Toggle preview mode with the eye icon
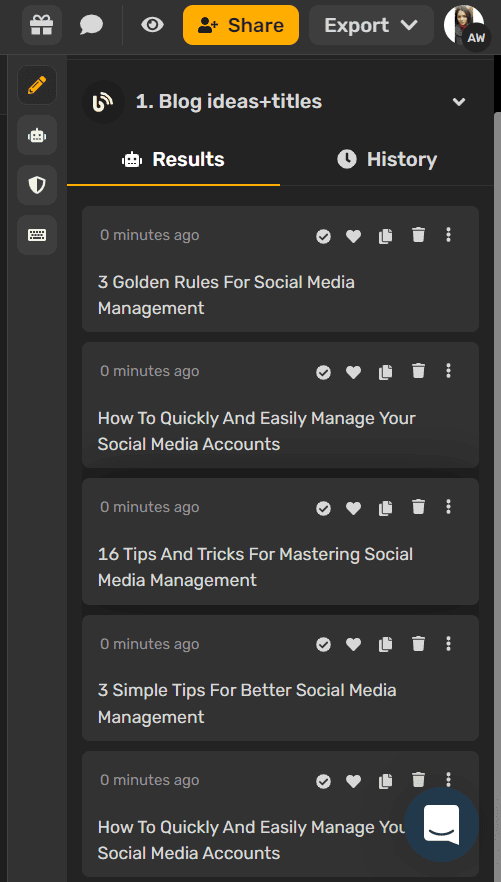The width and height of the screenshot is (501, 882). [x=152, y=25]
